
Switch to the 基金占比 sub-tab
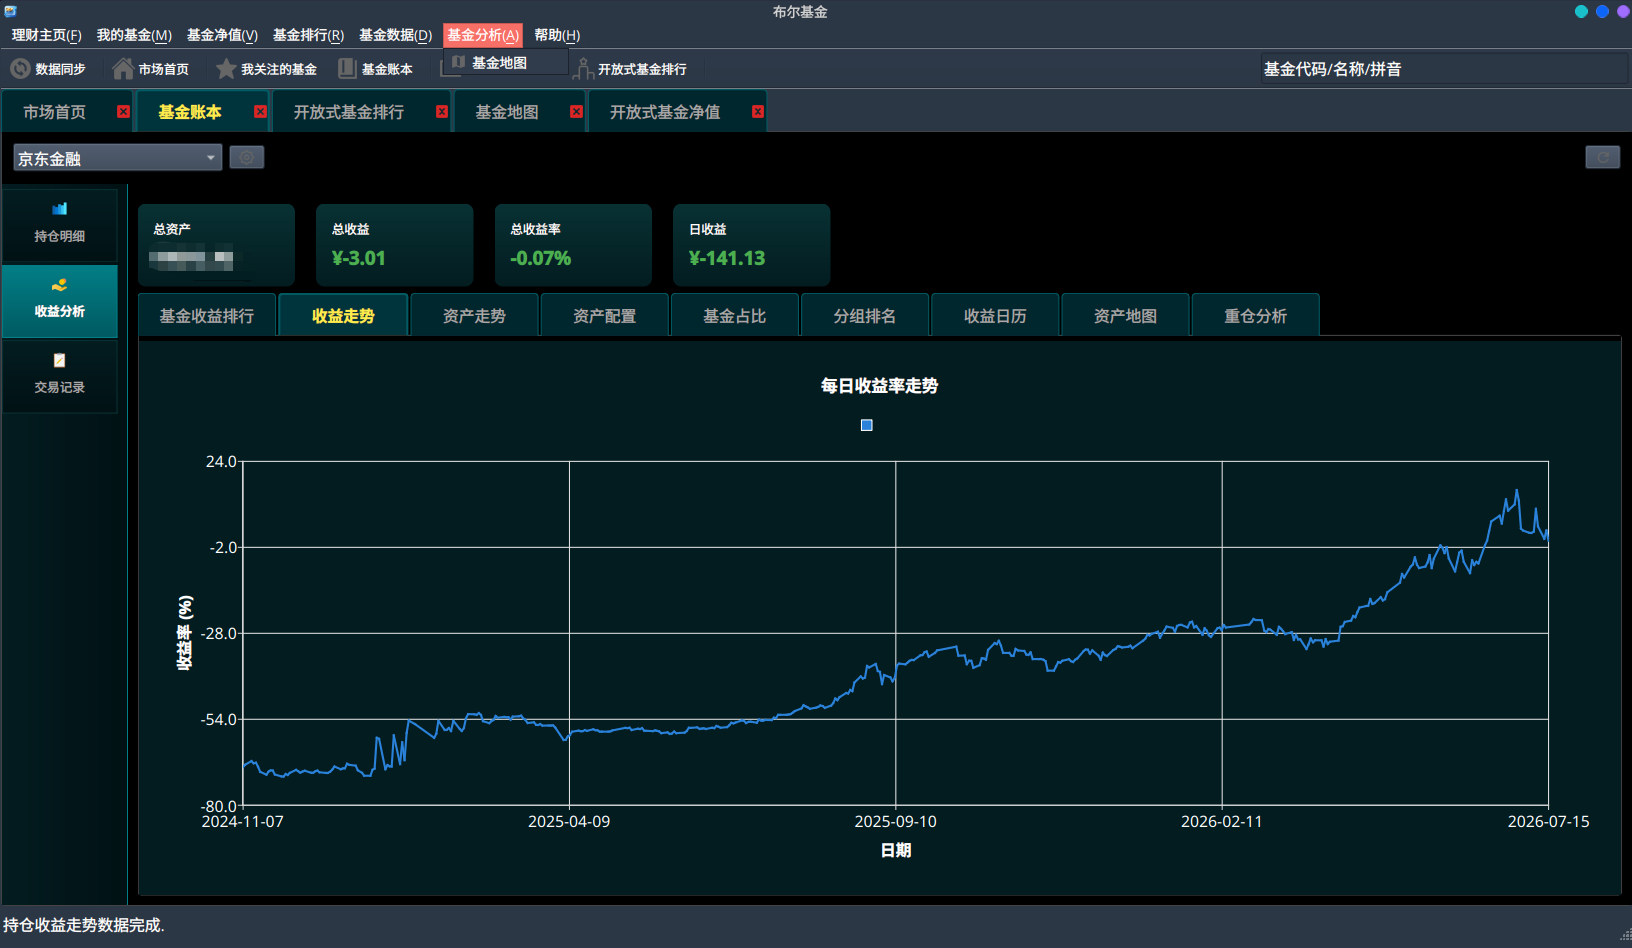coord(734,316)
